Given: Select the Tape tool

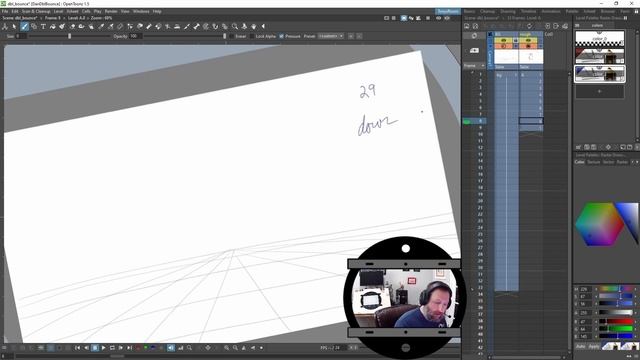Looking at the screenshot, I should click(x=82, y=27).
